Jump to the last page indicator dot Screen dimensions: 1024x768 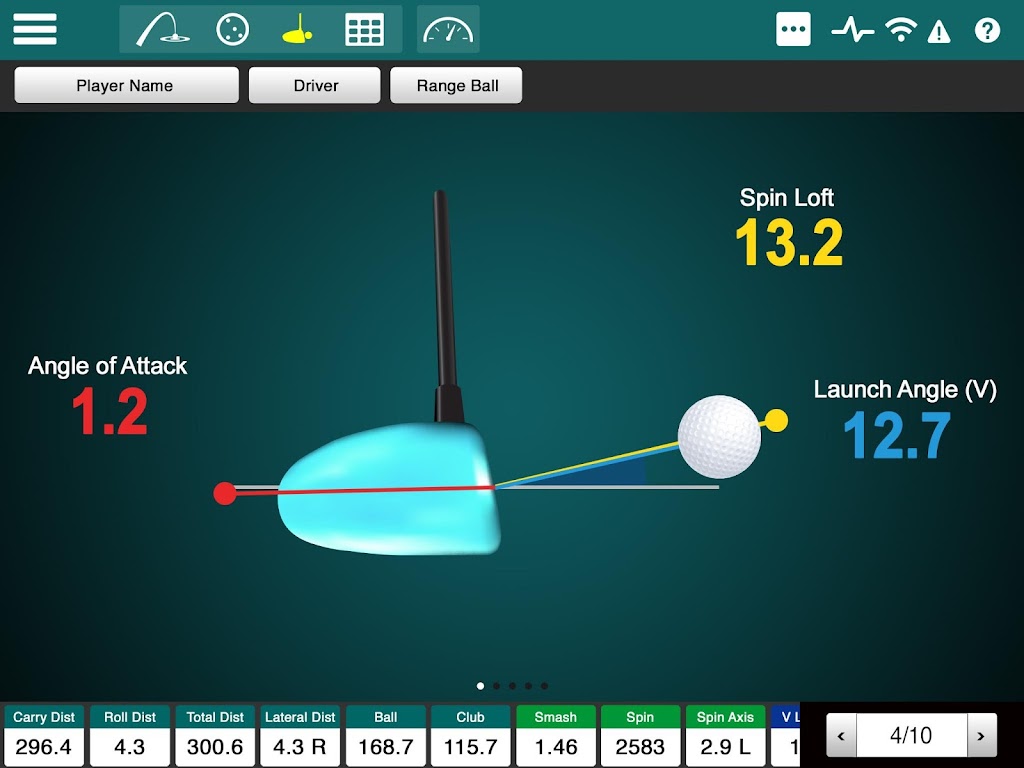point(545,686)
